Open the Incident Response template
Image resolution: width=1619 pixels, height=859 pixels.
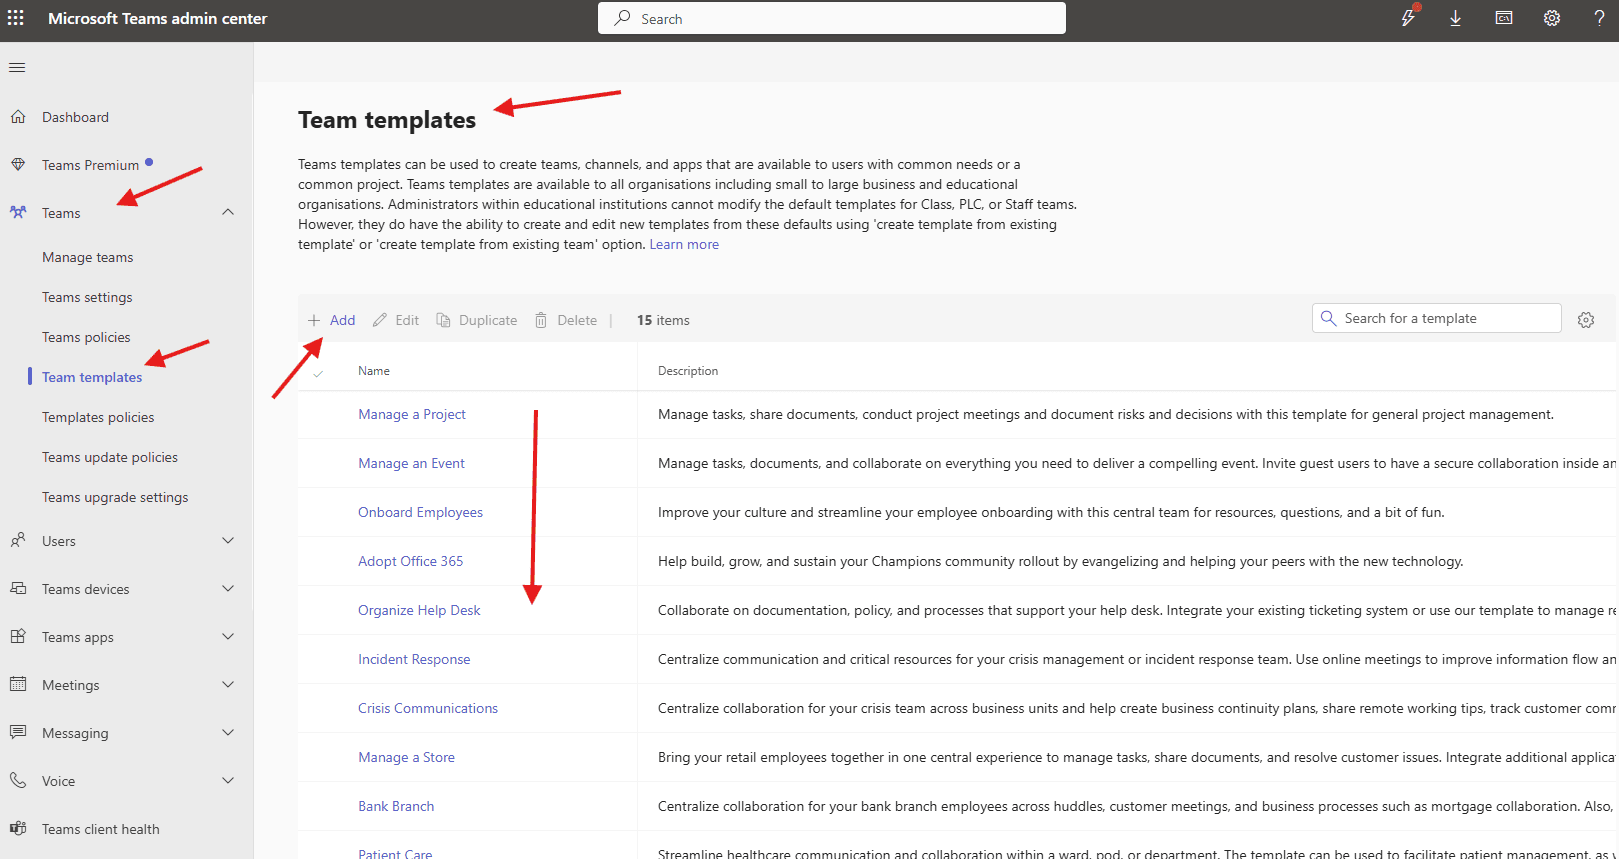pyautogui.click(x=414, y=659)
